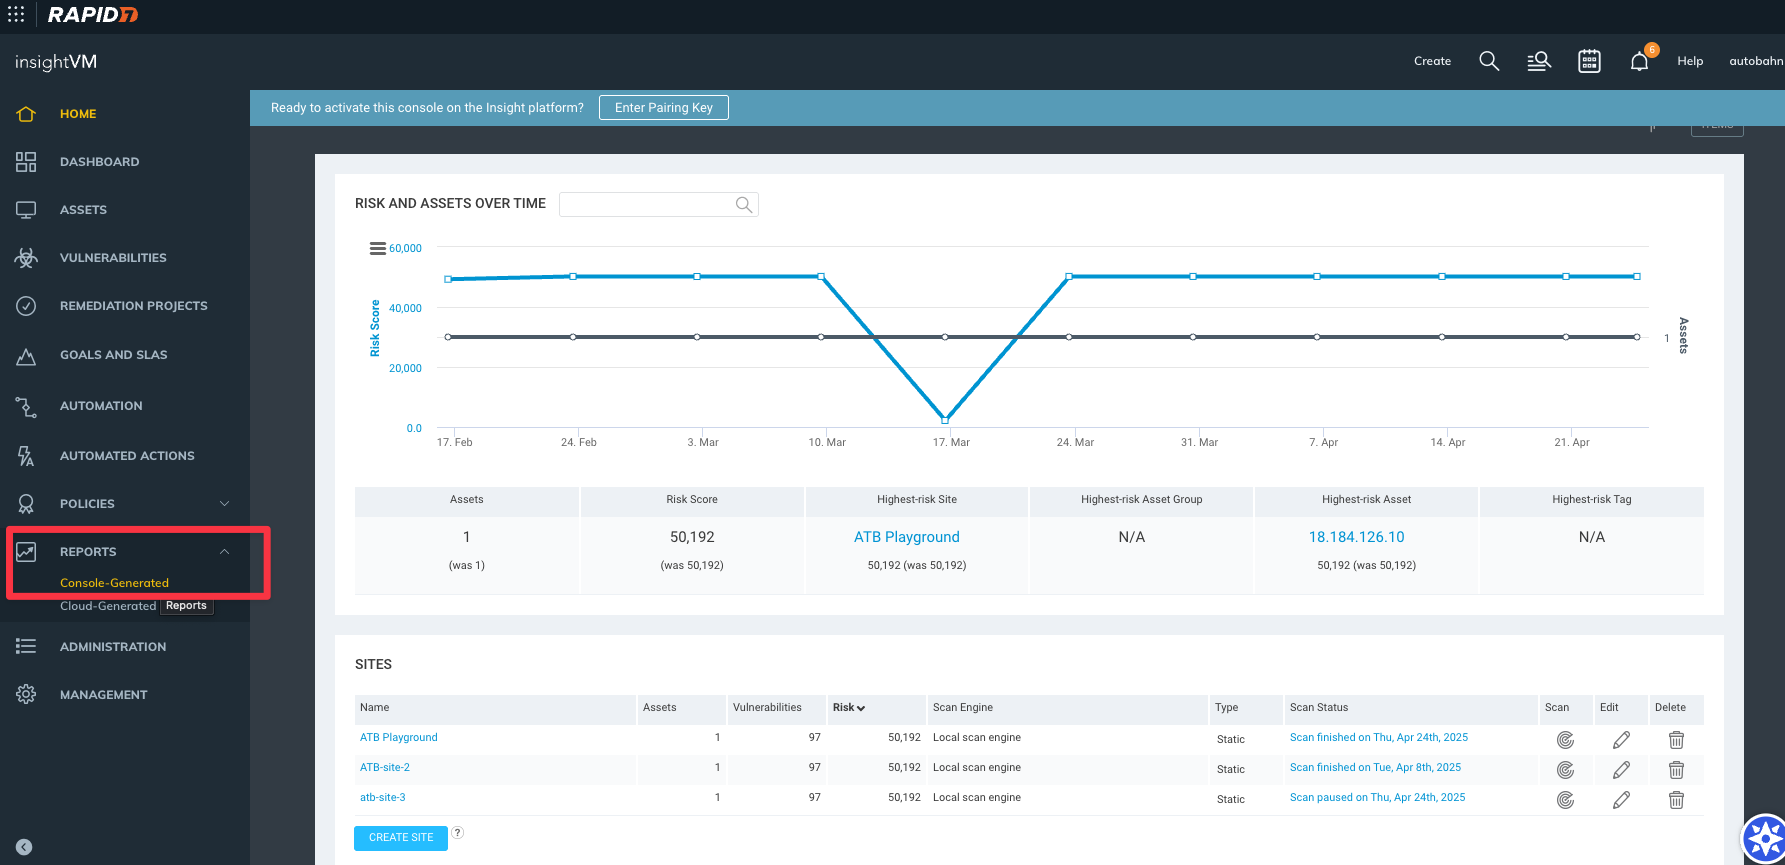Open the floating assistant widget icon
This screenshot has width=1785, height=865.
pyautogui.click(x=1764, y=840)
